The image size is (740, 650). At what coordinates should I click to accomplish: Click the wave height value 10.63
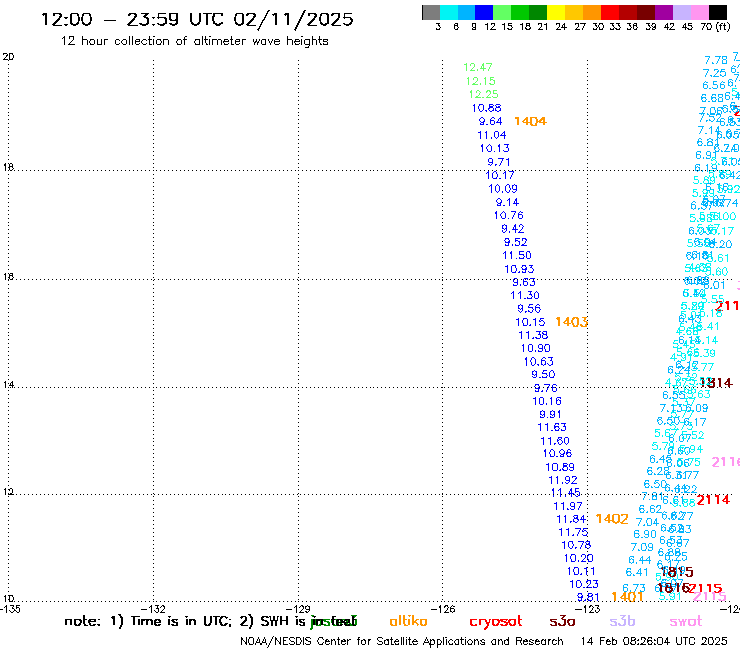(x=538, y=362)
